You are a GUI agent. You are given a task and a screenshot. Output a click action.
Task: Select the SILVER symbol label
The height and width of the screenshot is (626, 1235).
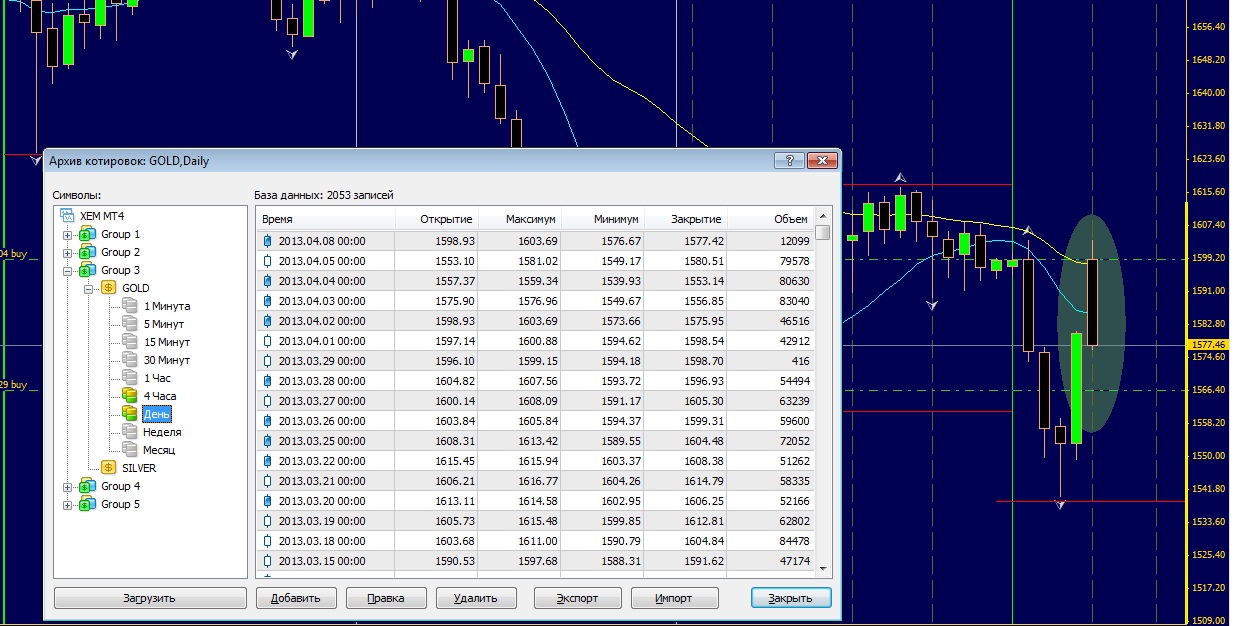139,468
